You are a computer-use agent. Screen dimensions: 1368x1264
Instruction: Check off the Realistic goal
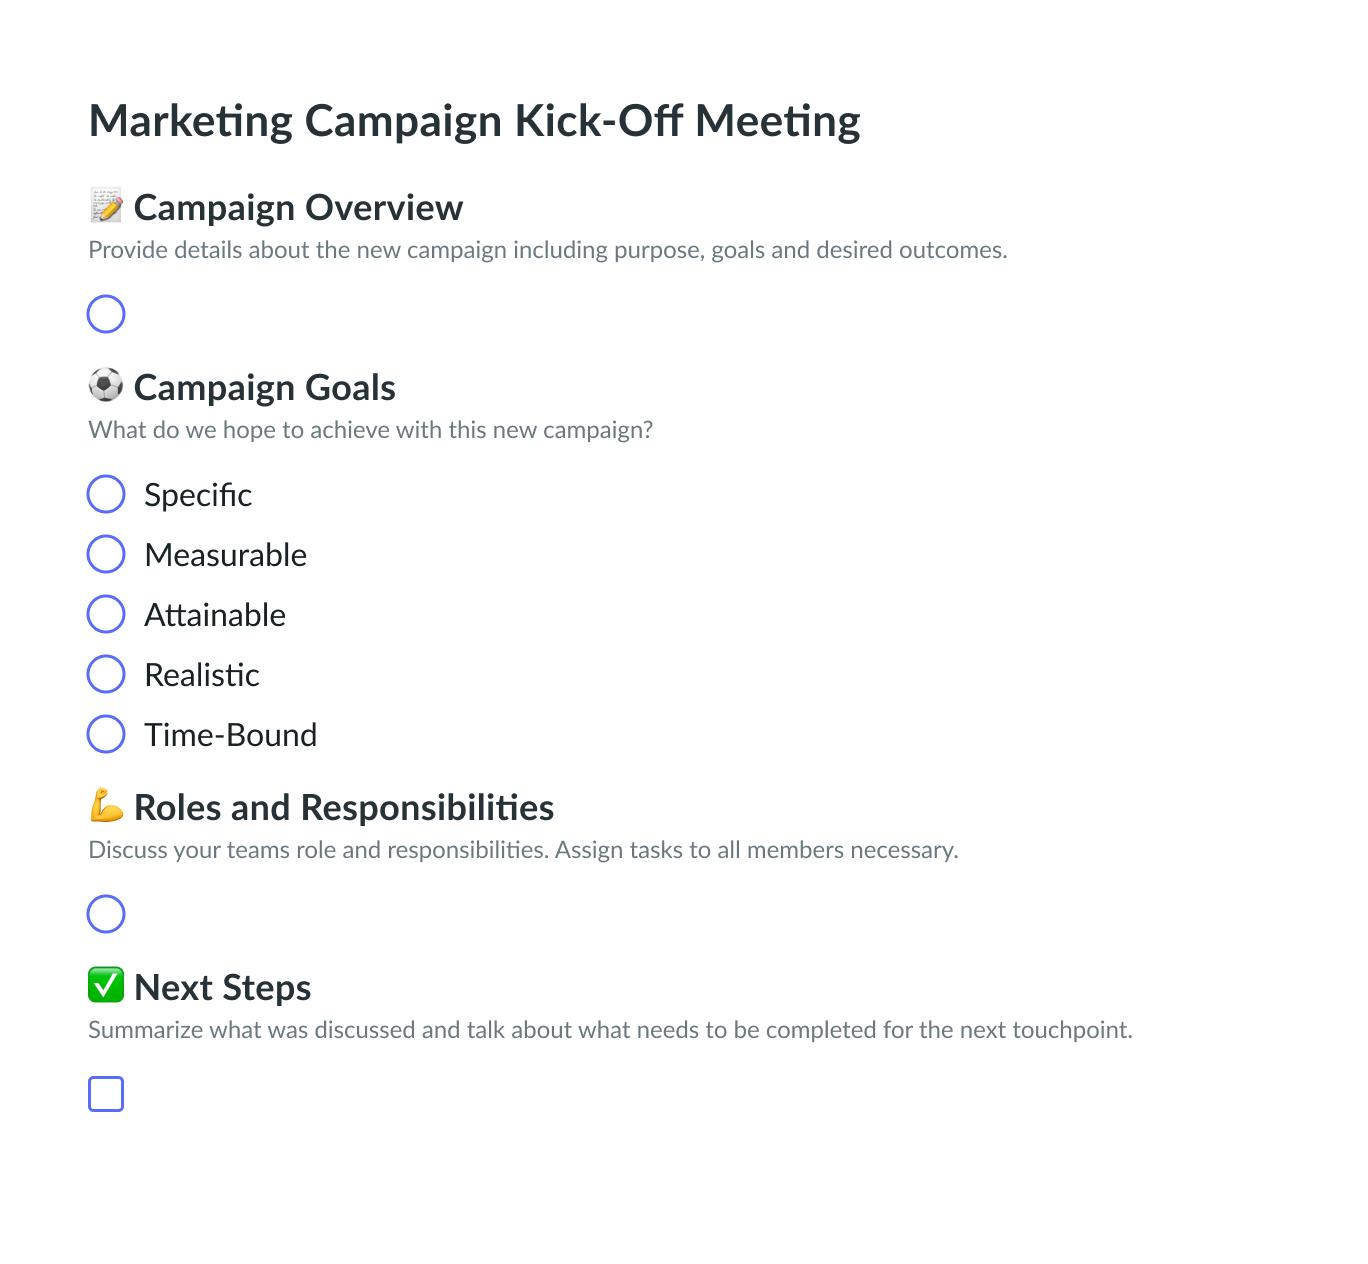(x=106, y=674)
